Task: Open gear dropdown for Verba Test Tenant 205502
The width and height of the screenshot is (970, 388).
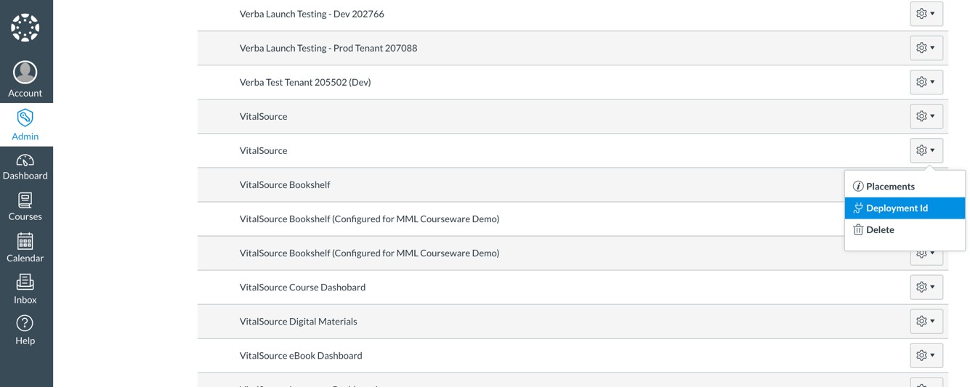Action: point(926,82)
